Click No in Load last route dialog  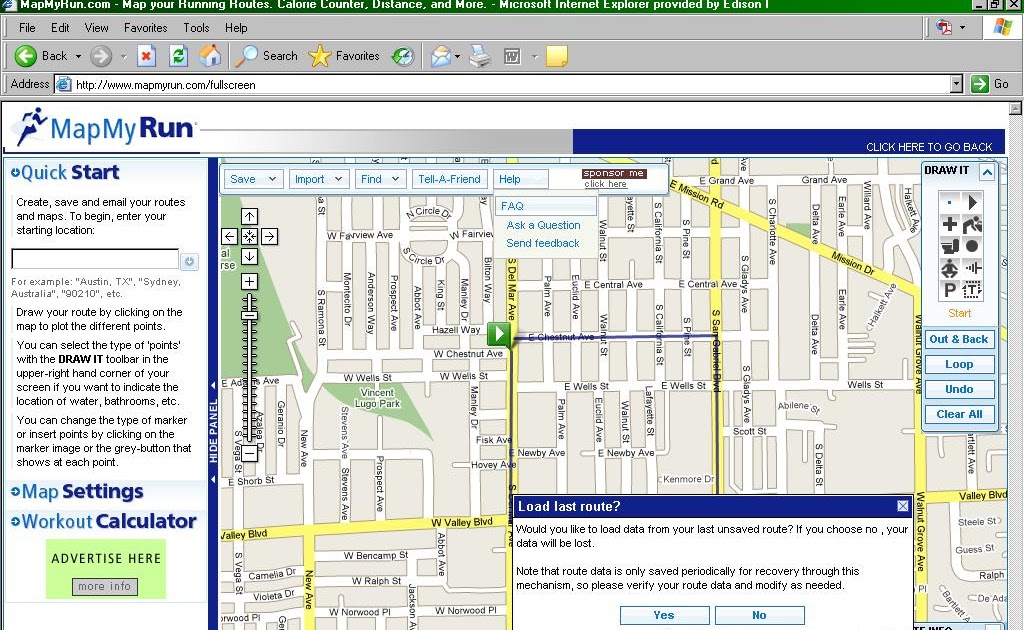(760, 615)
